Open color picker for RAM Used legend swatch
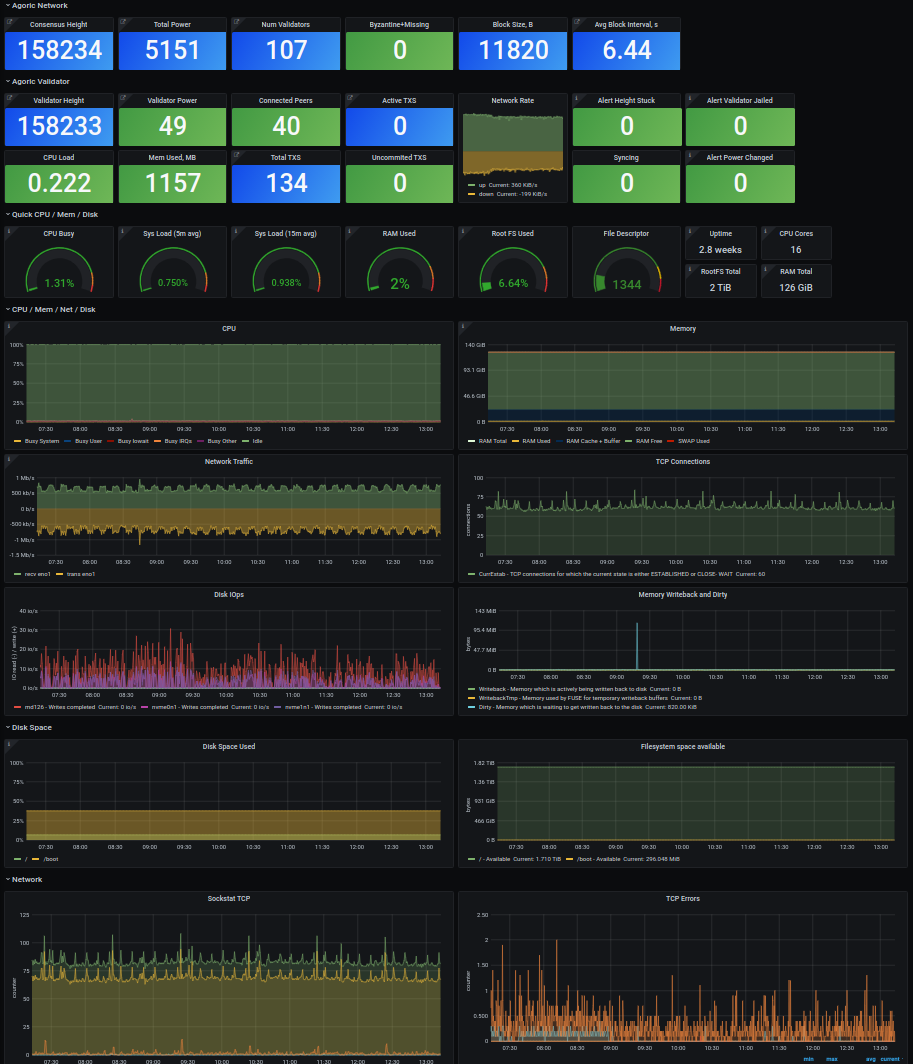 tap(515, 441)
